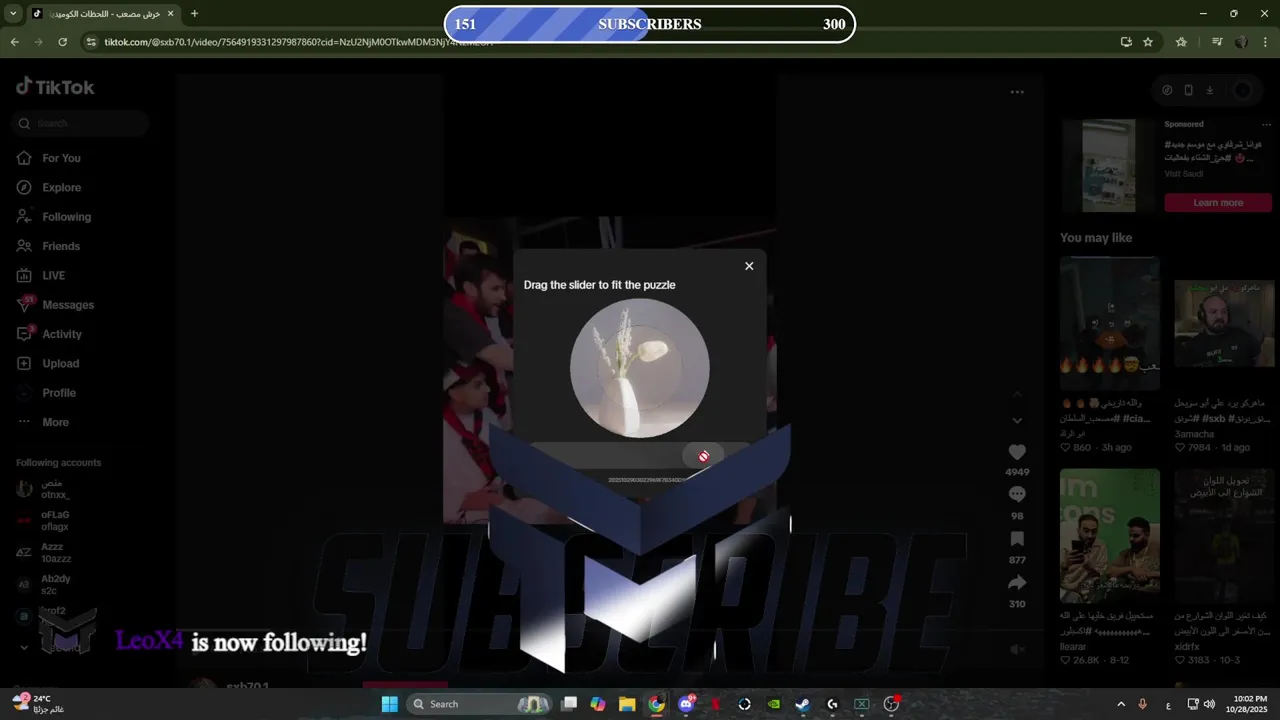This screenshot has height=720, width=1280.
Task: Open the weather widget on the taskbar
Action: click(38, 704)
